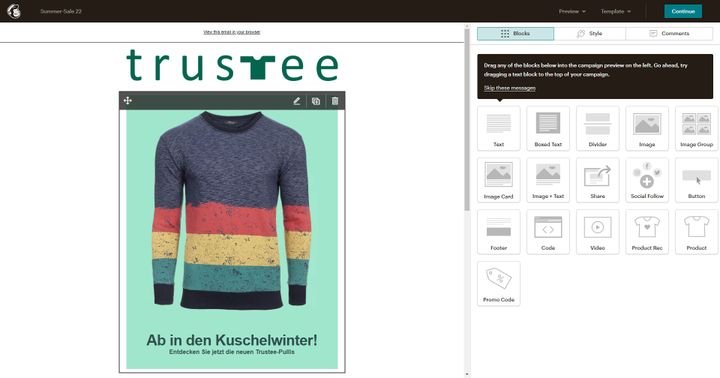The image size is (720, 378).
Task: Click 'Entdecken Sie jetzt die neuen Trustee-Pullis' text
Action: tap(232, 352)
